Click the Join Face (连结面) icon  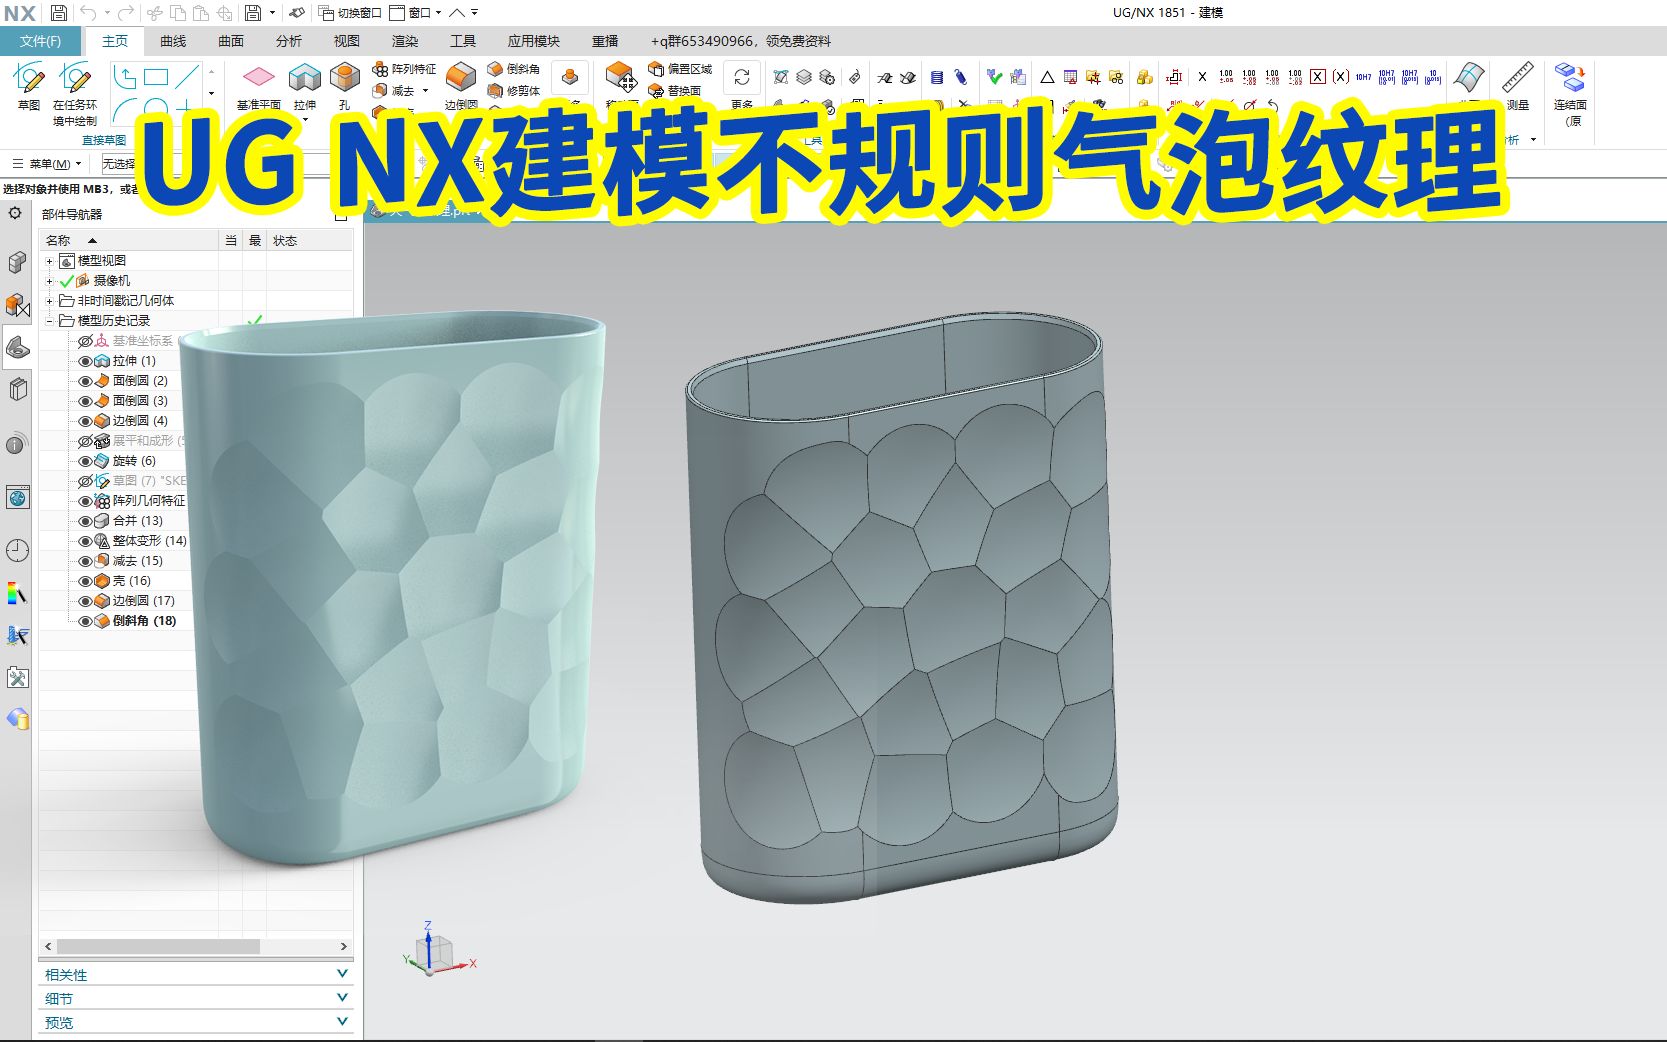point(1570,77)
